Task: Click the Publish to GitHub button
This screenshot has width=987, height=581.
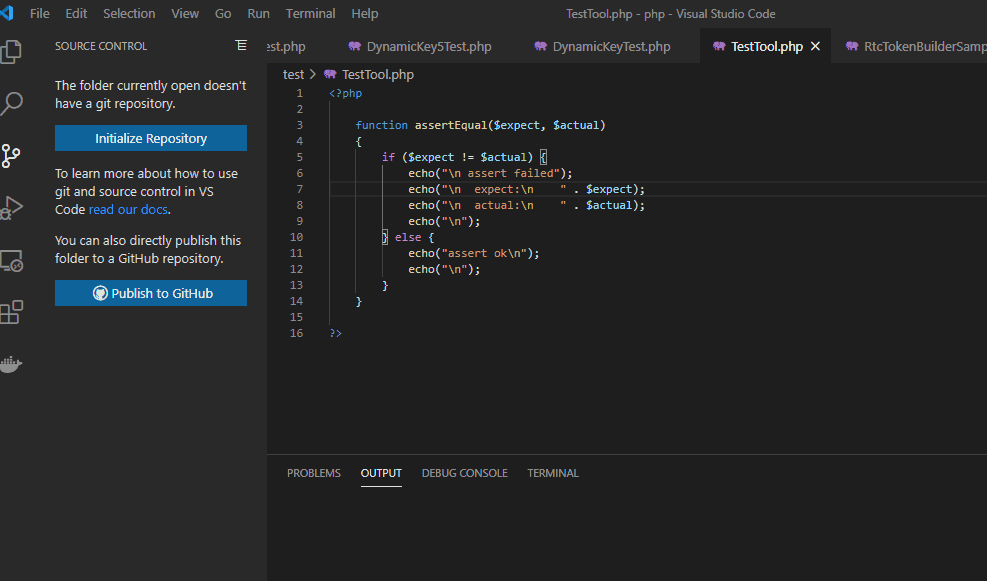Action: tap(151, 293)
